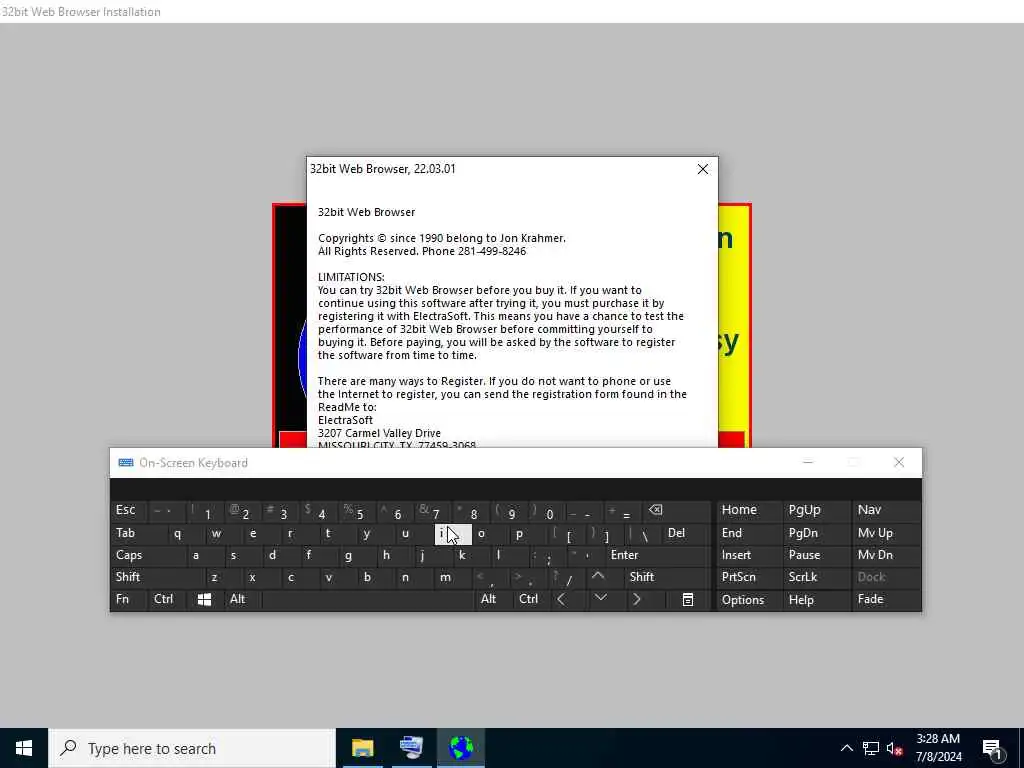
Task: Open the network status tray icon
Action: point(871,748)
